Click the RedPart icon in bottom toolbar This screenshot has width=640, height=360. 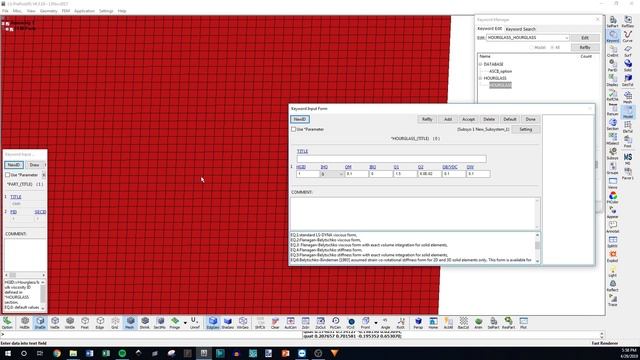coord(508,322)
